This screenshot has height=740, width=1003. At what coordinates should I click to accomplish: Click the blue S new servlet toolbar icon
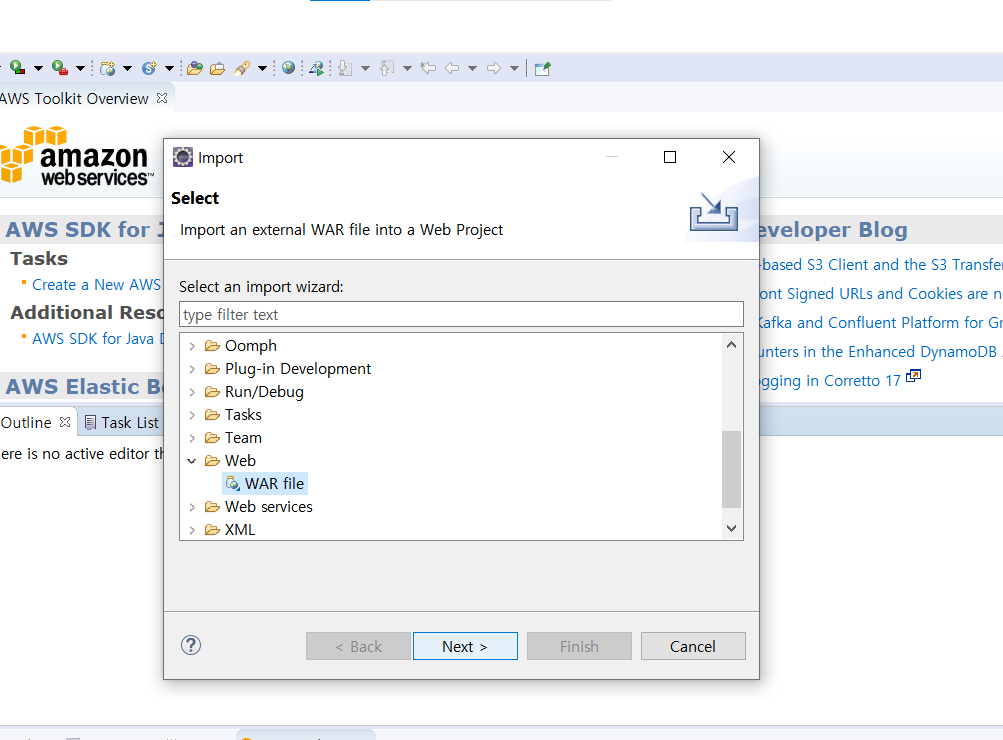click(x=149, y=68)
